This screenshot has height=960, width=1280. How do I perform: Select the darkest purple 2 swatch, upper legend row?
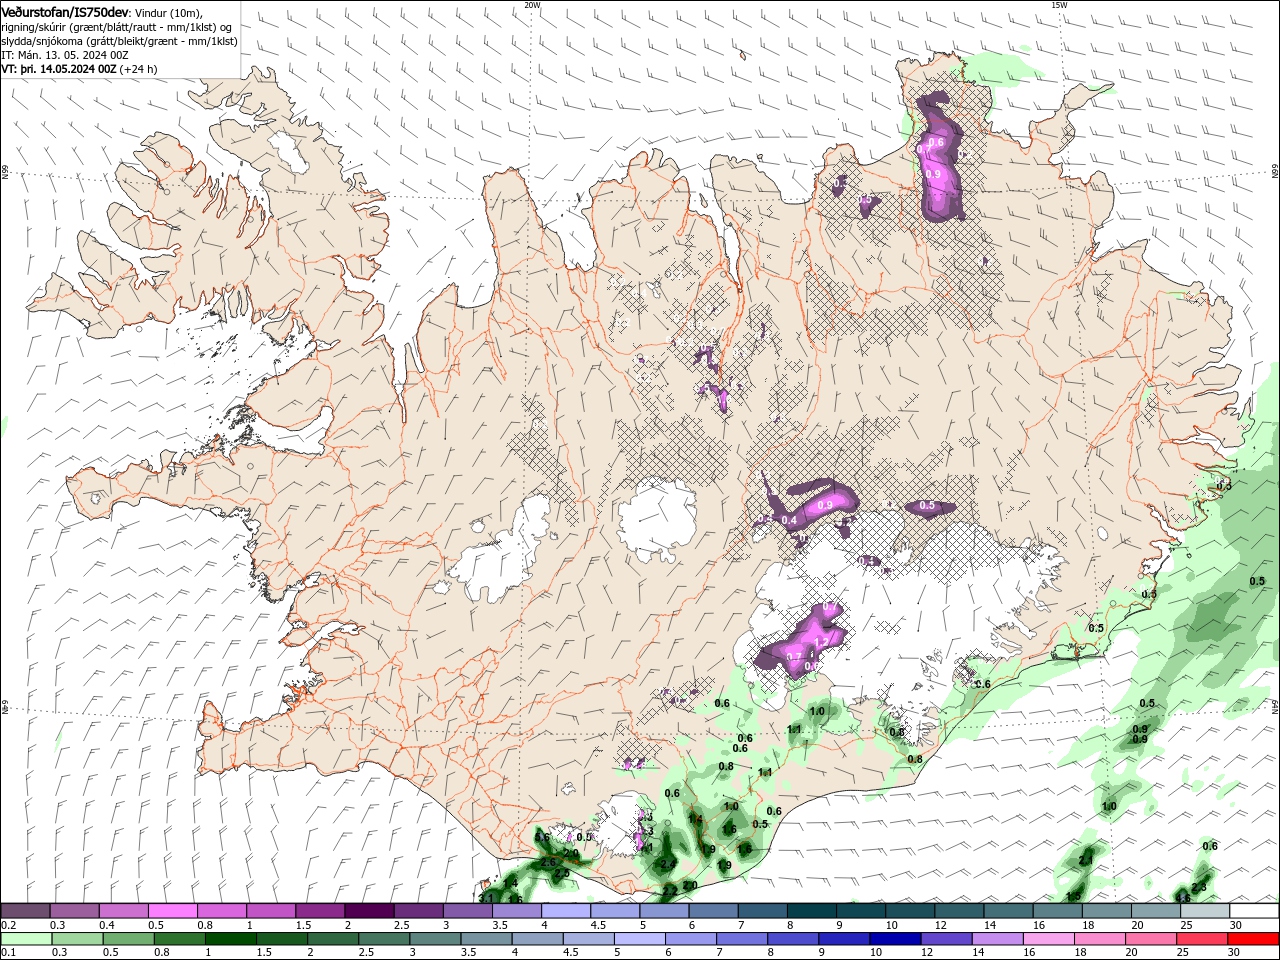(x=368, y=910)
